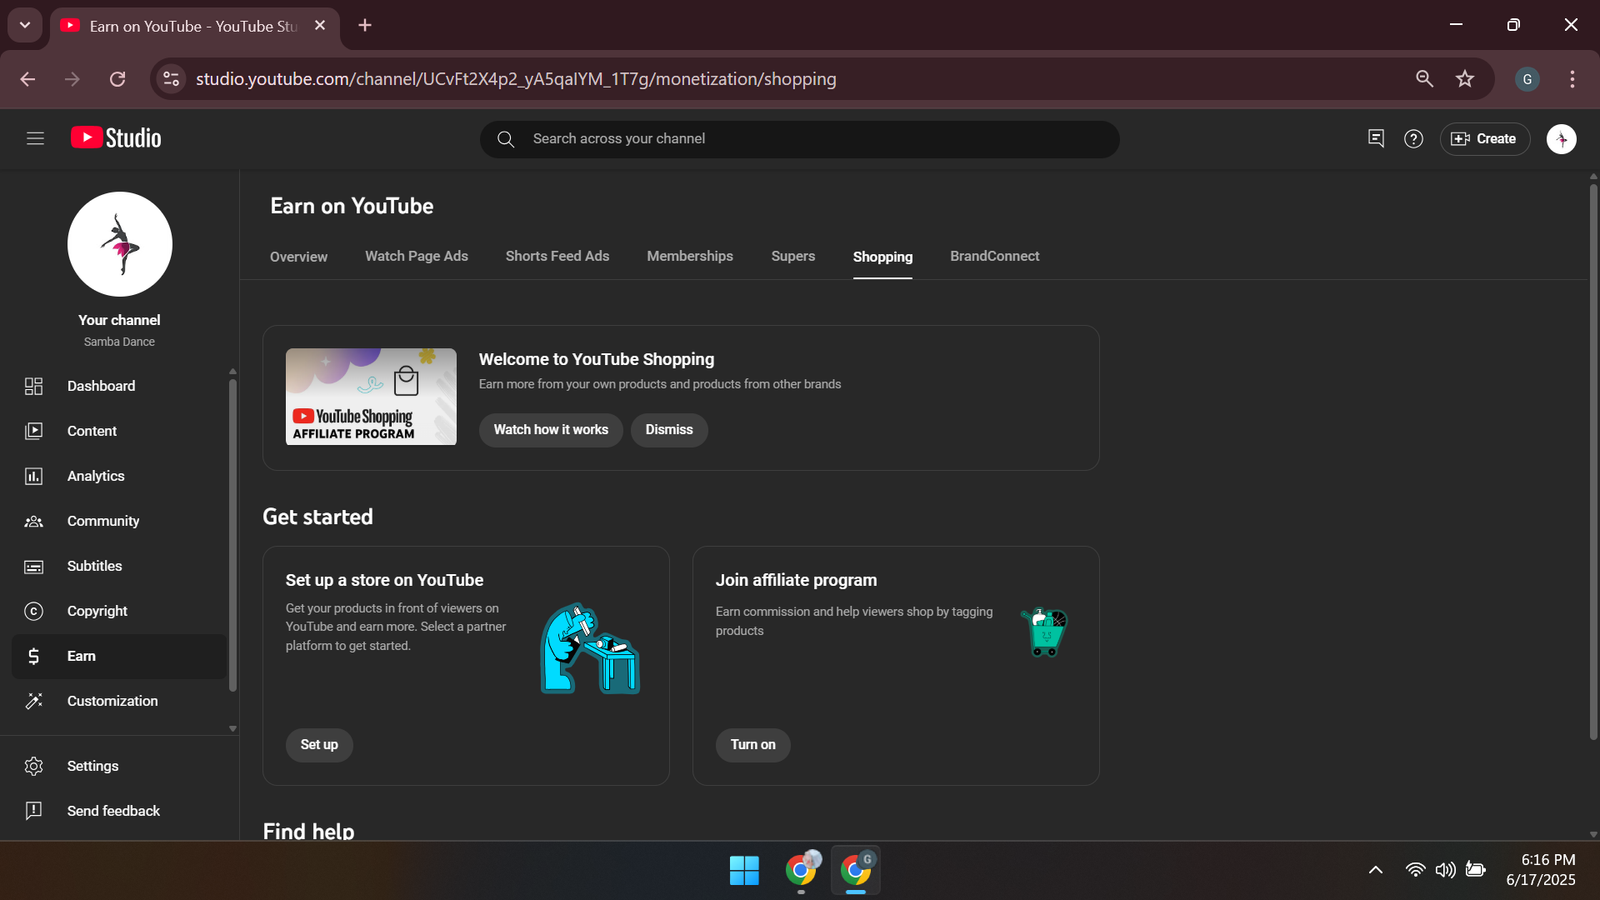The width and height of the screenshot is (1600, 900).
Task: Turn on the affiliate program
Action: point(753,745)
